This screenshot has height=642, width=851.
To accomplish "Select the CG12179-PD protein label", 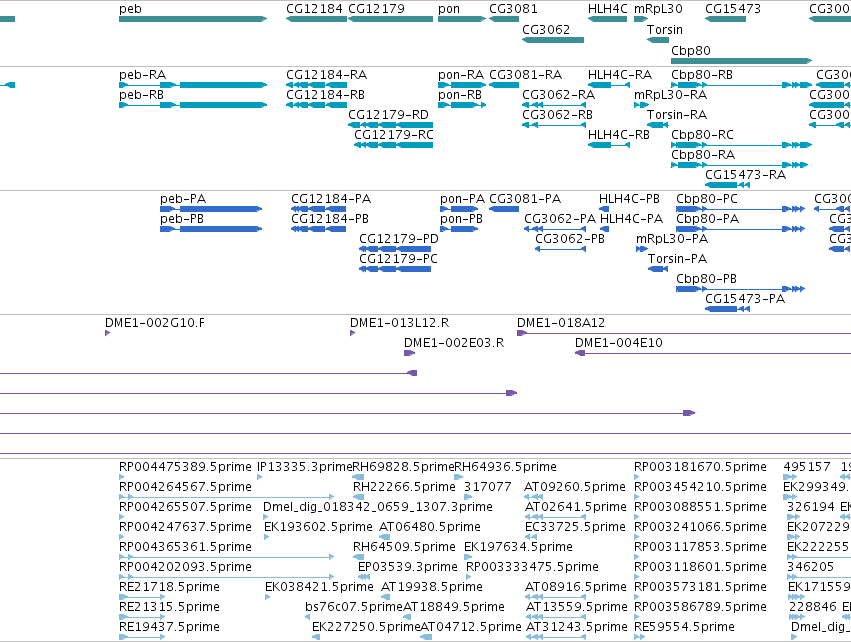I will 399,239.
